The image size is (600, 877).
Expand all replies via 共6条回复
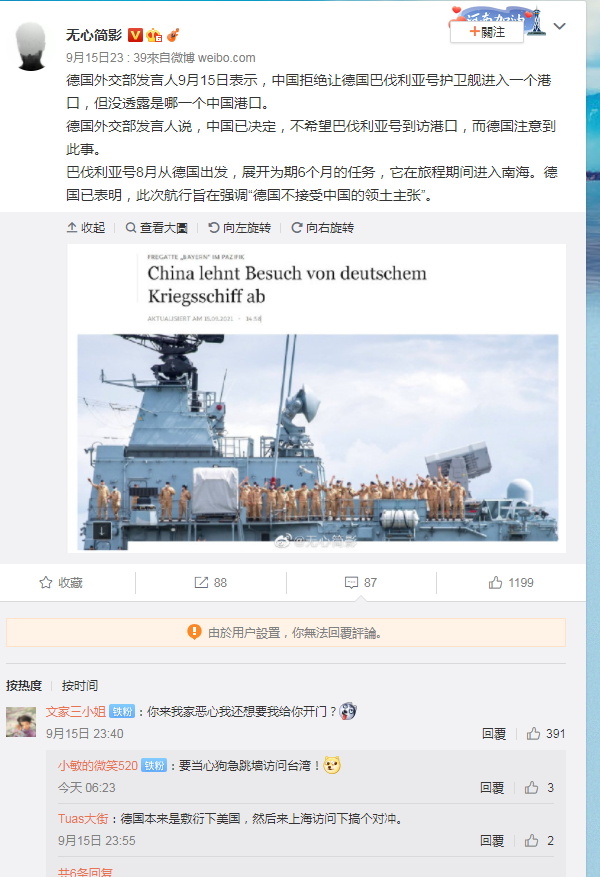pyautogui.click(x=85, y=872)
